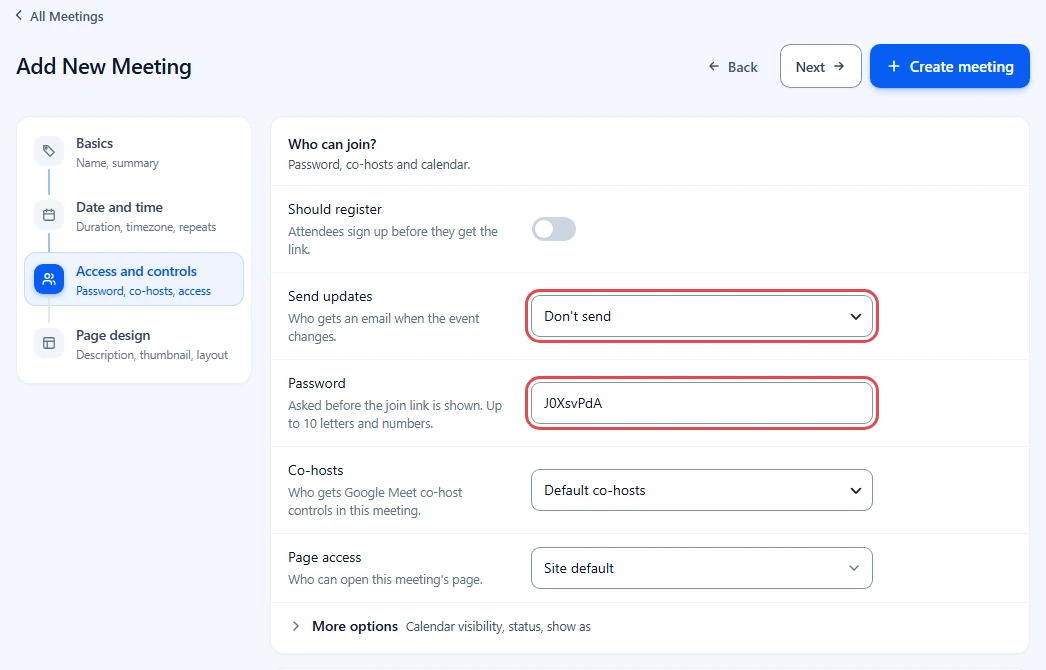Click the plus icon on Create meeting
Screen dimensions: 1046x670
[x=894, y=66]
